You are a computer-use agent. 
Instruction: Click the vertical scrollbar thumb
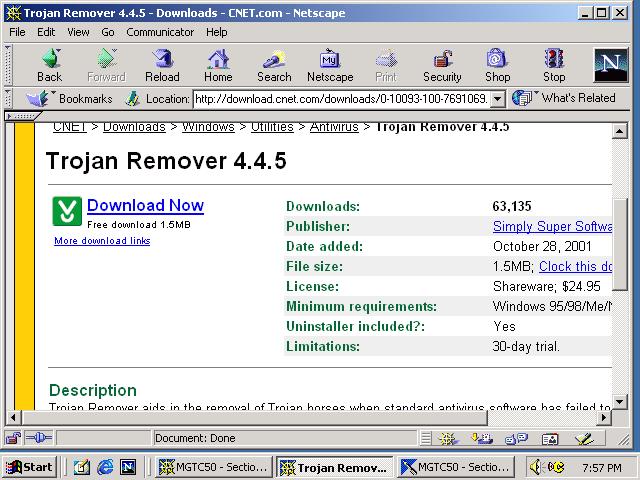pyautogui.click(x=620, y=244)
